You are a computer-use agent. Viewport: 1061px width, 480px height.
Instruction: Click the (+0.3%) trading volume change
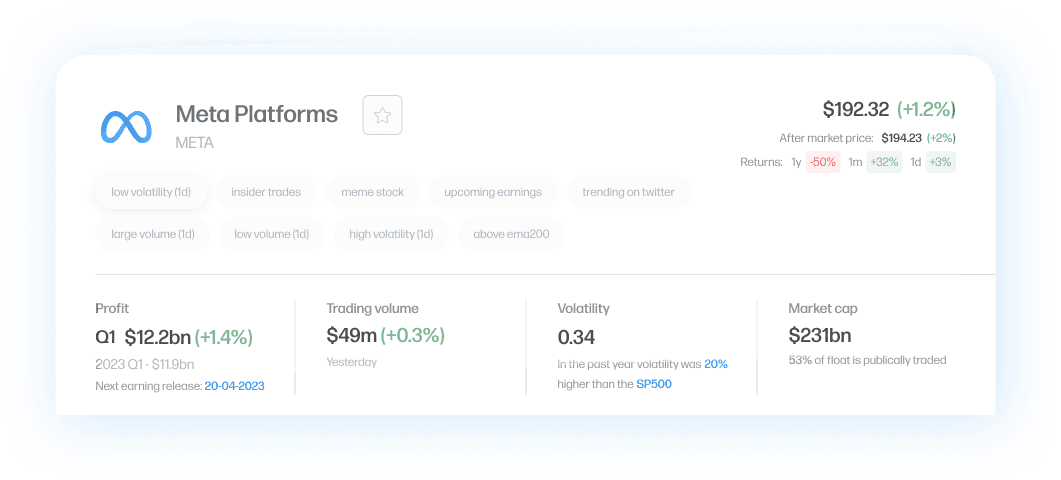pos(412,334)
